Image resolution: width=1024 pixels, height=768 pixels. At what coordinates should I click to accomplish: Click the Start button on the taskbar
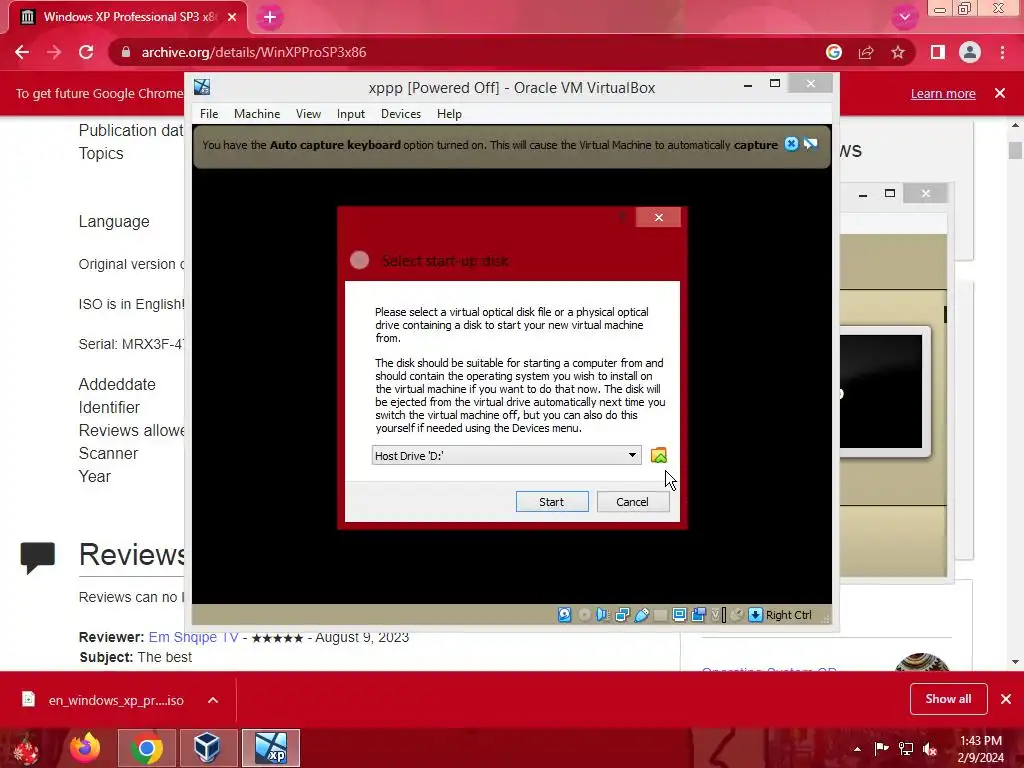(27, 748)
